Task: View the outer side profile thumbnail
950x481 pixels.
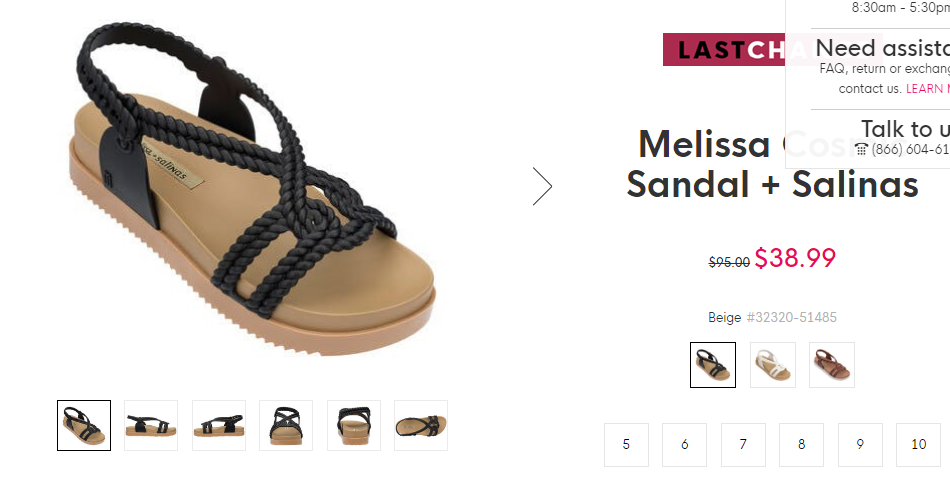Action: point(151,425)
